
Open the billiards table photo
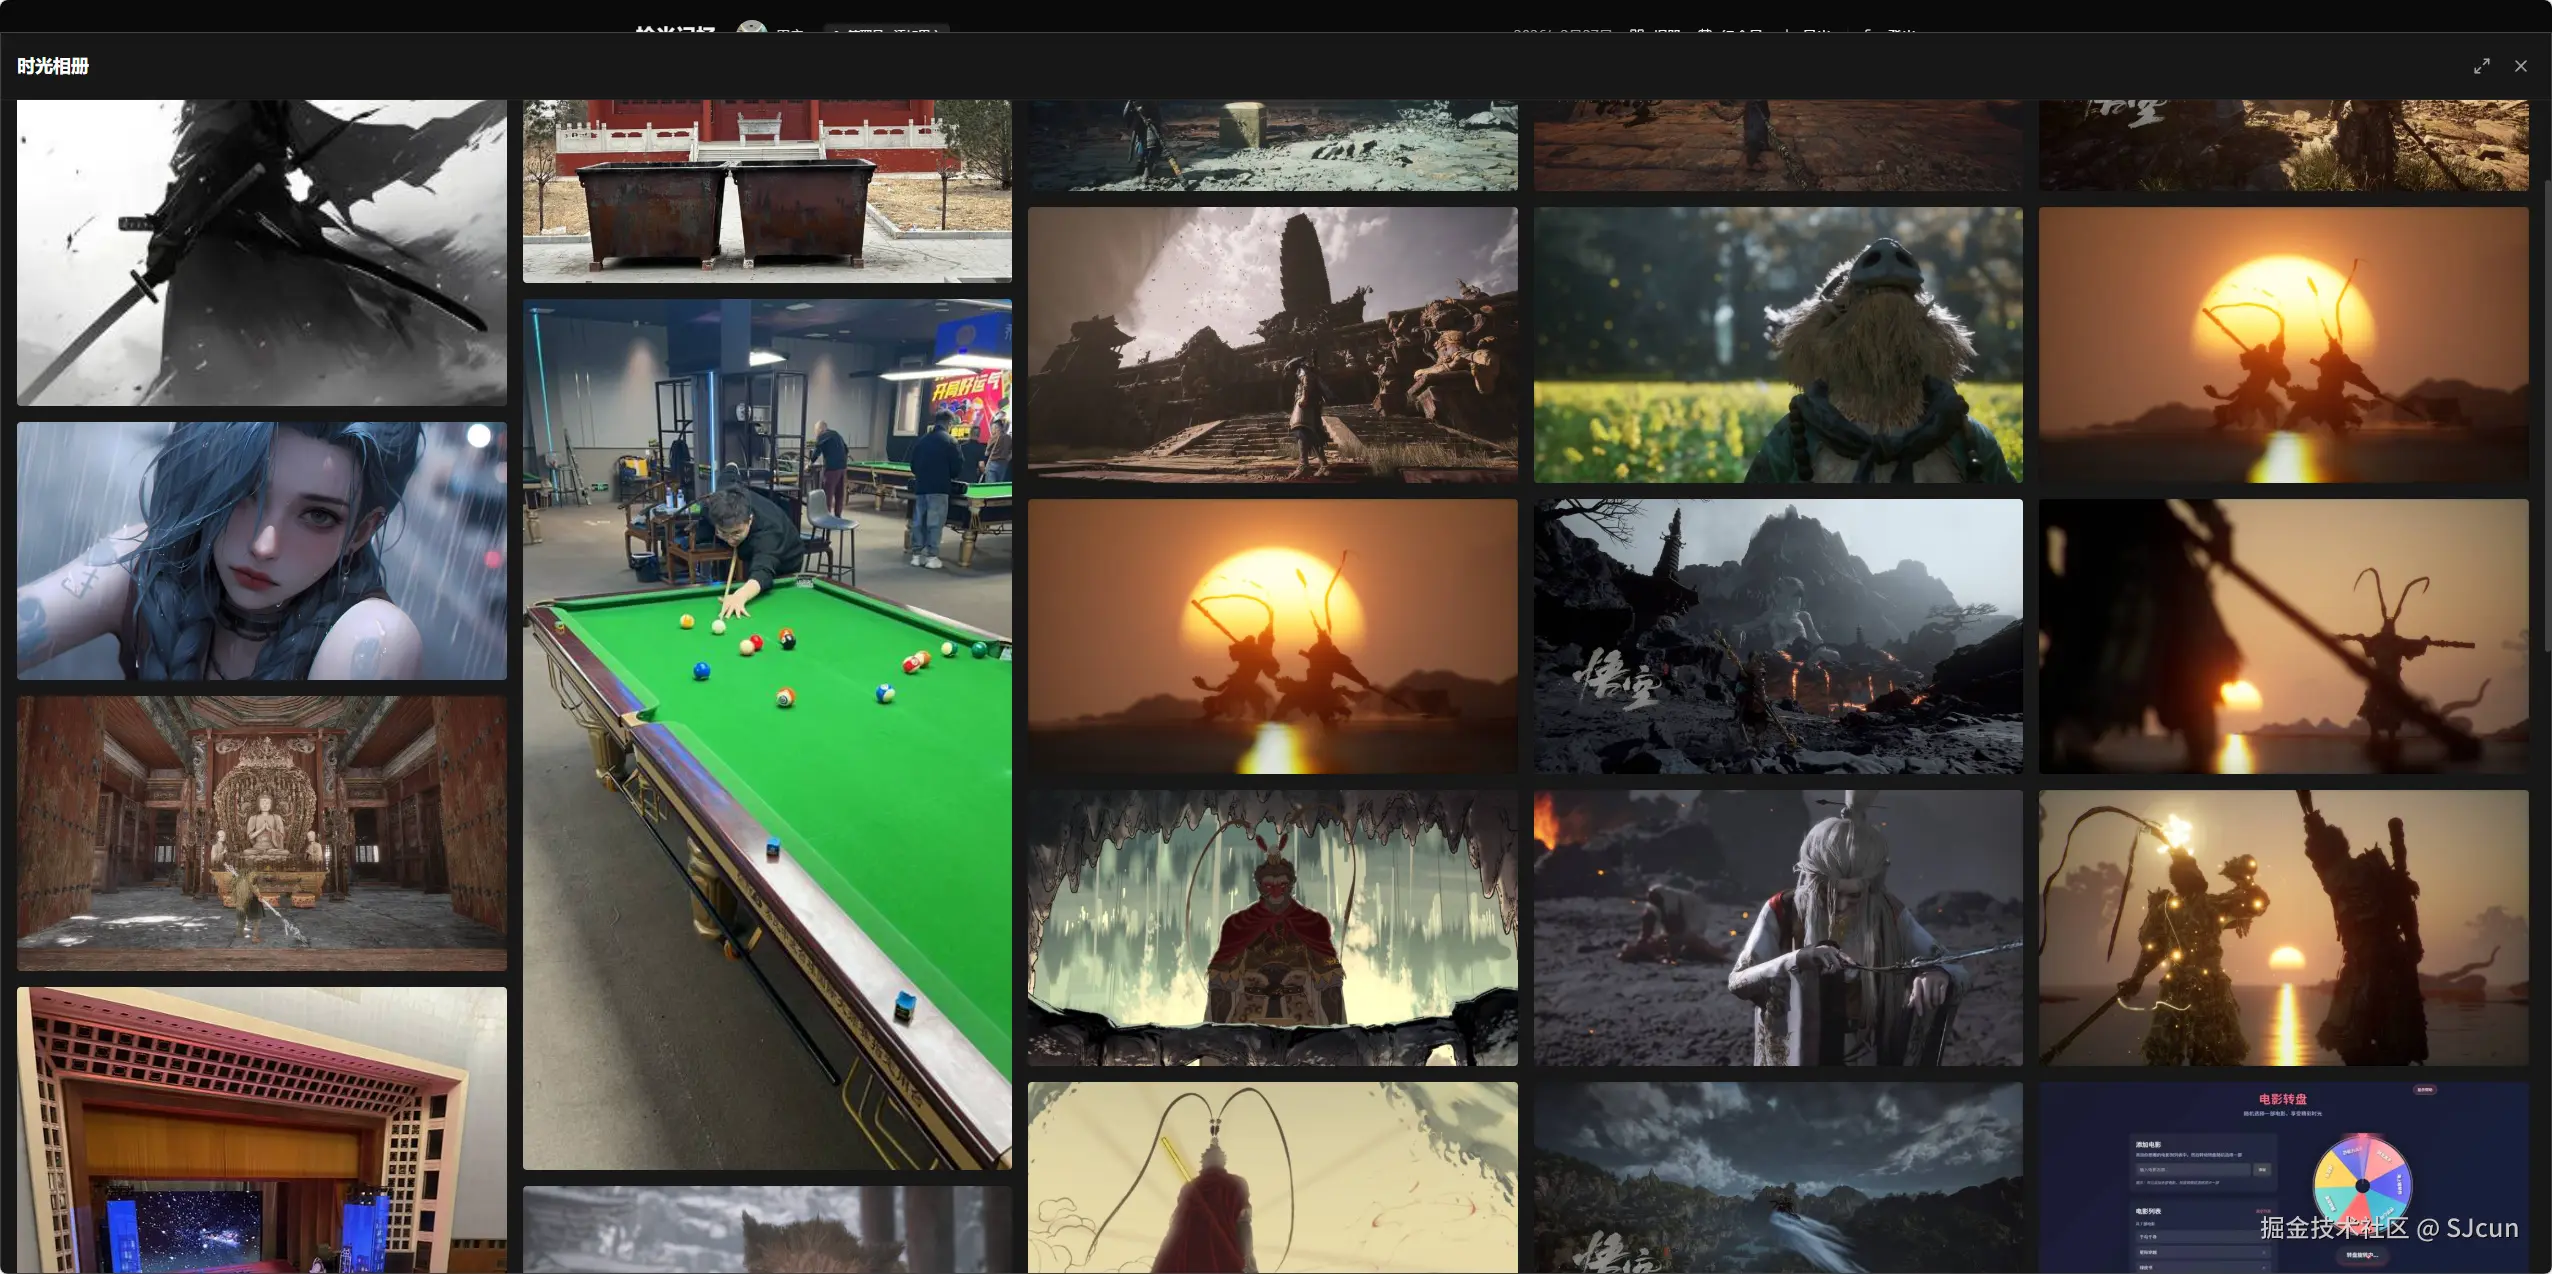pyautogui.click(x=767, y=734)
